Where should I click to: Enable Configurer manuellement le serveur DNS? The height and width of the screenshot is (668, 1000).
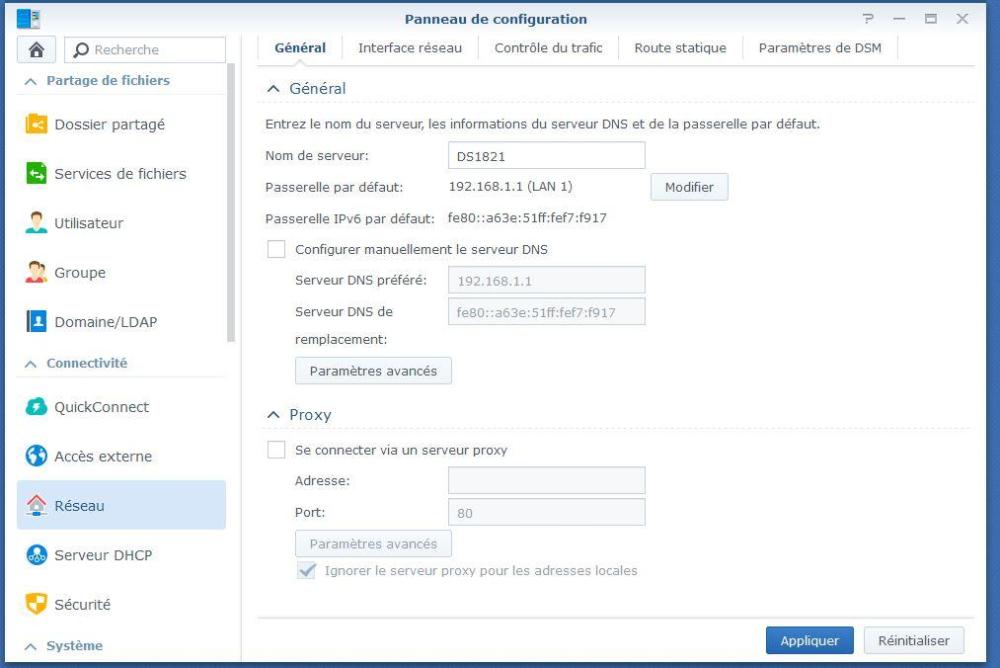pyautogui.click(x=277, y=250)
